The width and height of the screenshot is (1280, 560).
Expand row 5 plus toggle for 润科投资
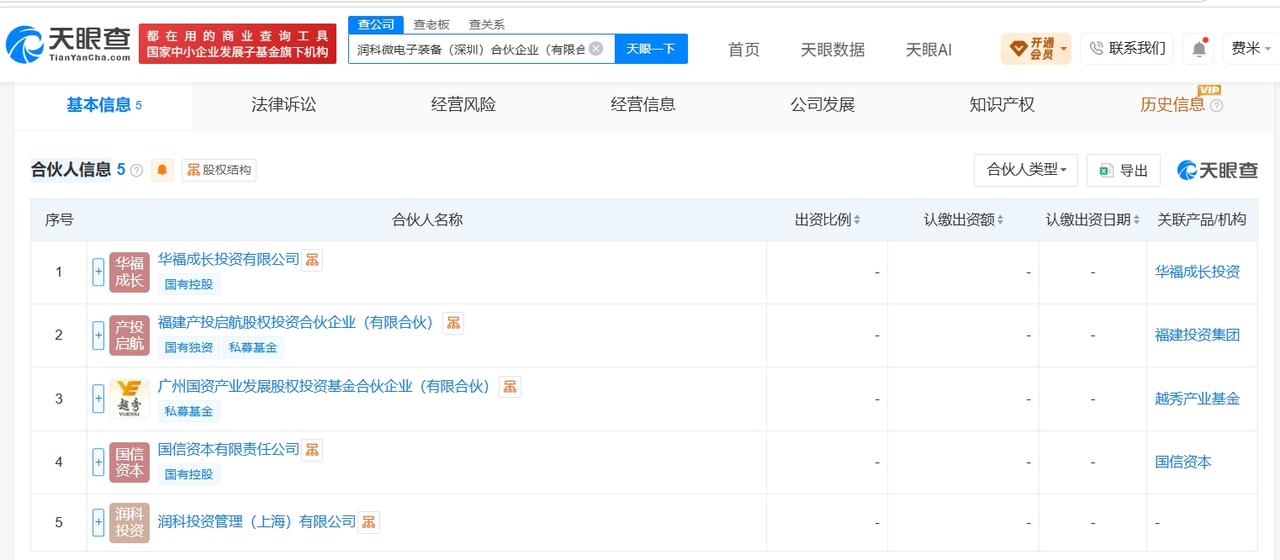point(98,522)
